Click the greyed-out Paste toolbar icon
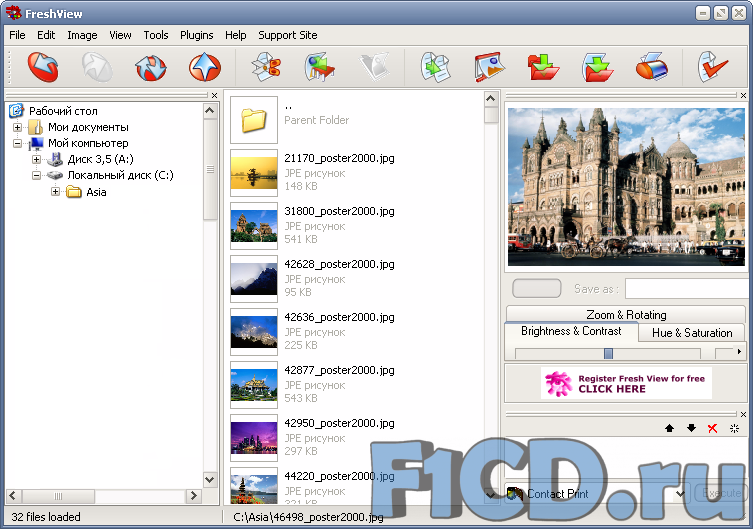The width and height of the screenshot is (753, 529). coord(374,67)
